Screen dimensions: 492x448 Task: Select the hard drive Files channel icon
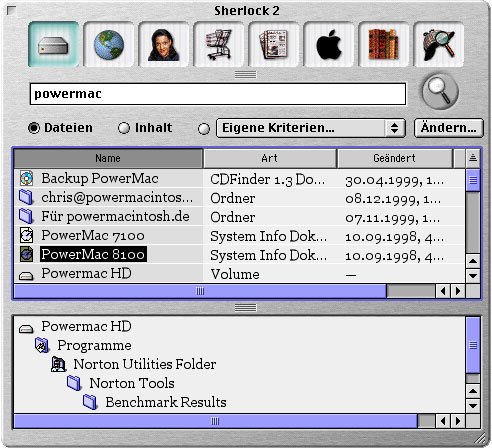coord(54,44)
